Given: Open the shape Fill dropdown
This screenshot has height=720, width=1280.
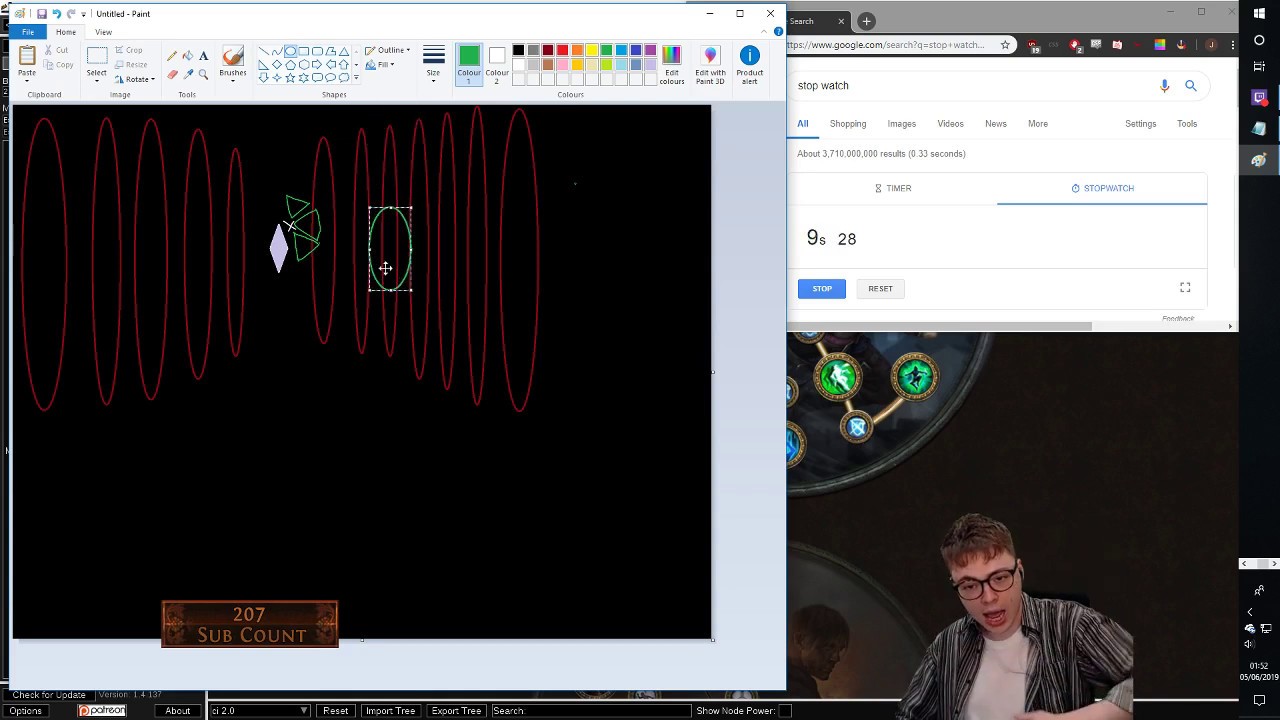Looking at the screenshot, I should 380,65.
